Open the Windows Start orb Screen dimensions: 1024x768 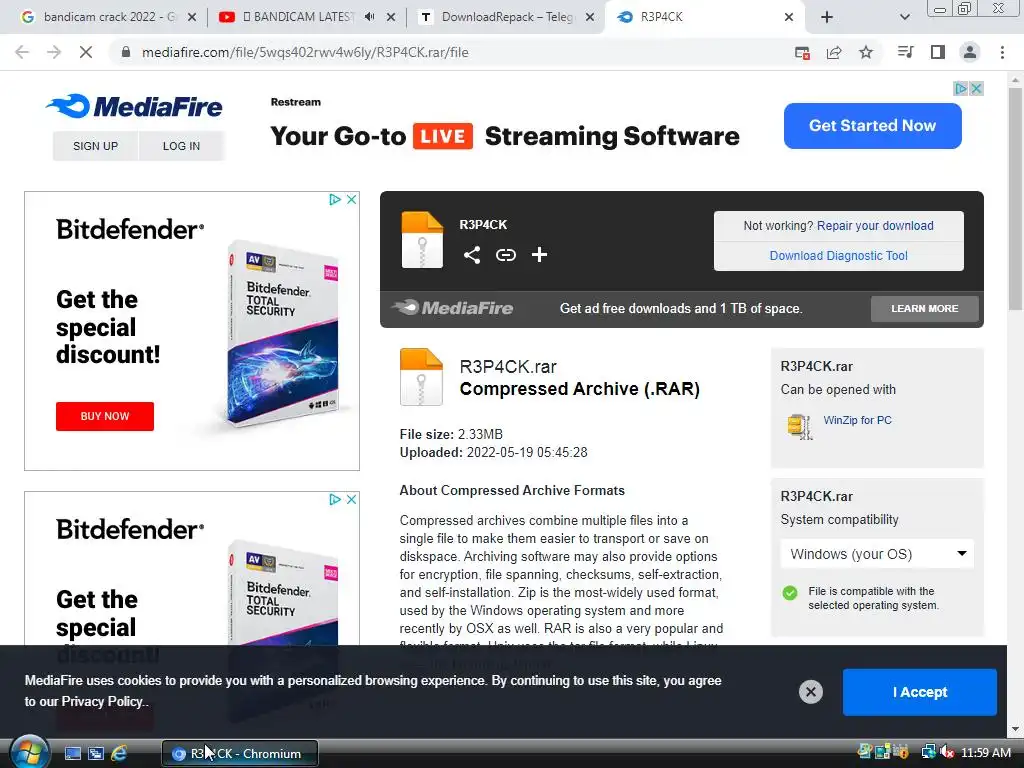pos(29,753)
